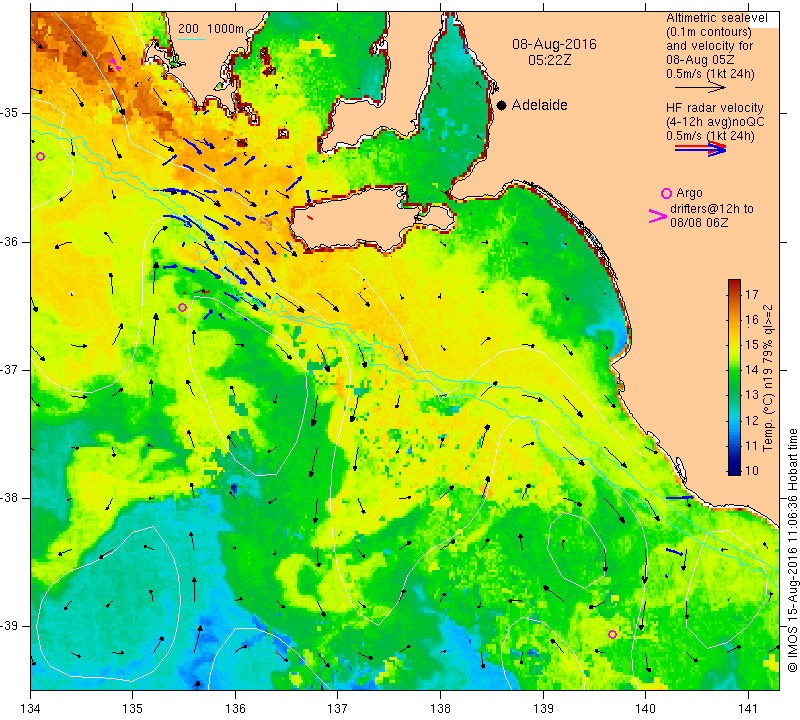Click the colorbar tick label 10

pos(752,470)
